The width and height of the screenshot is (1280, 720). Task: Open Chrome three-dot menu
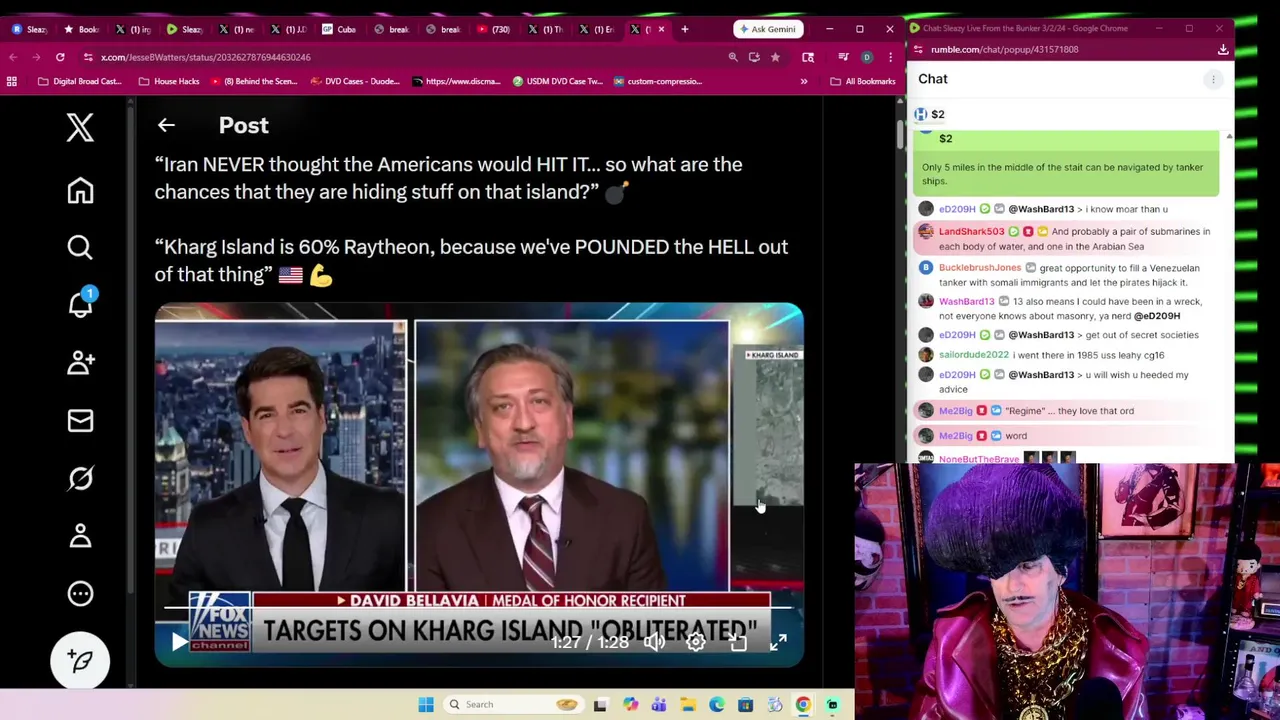pyautogui.click(x=890, y=57)
